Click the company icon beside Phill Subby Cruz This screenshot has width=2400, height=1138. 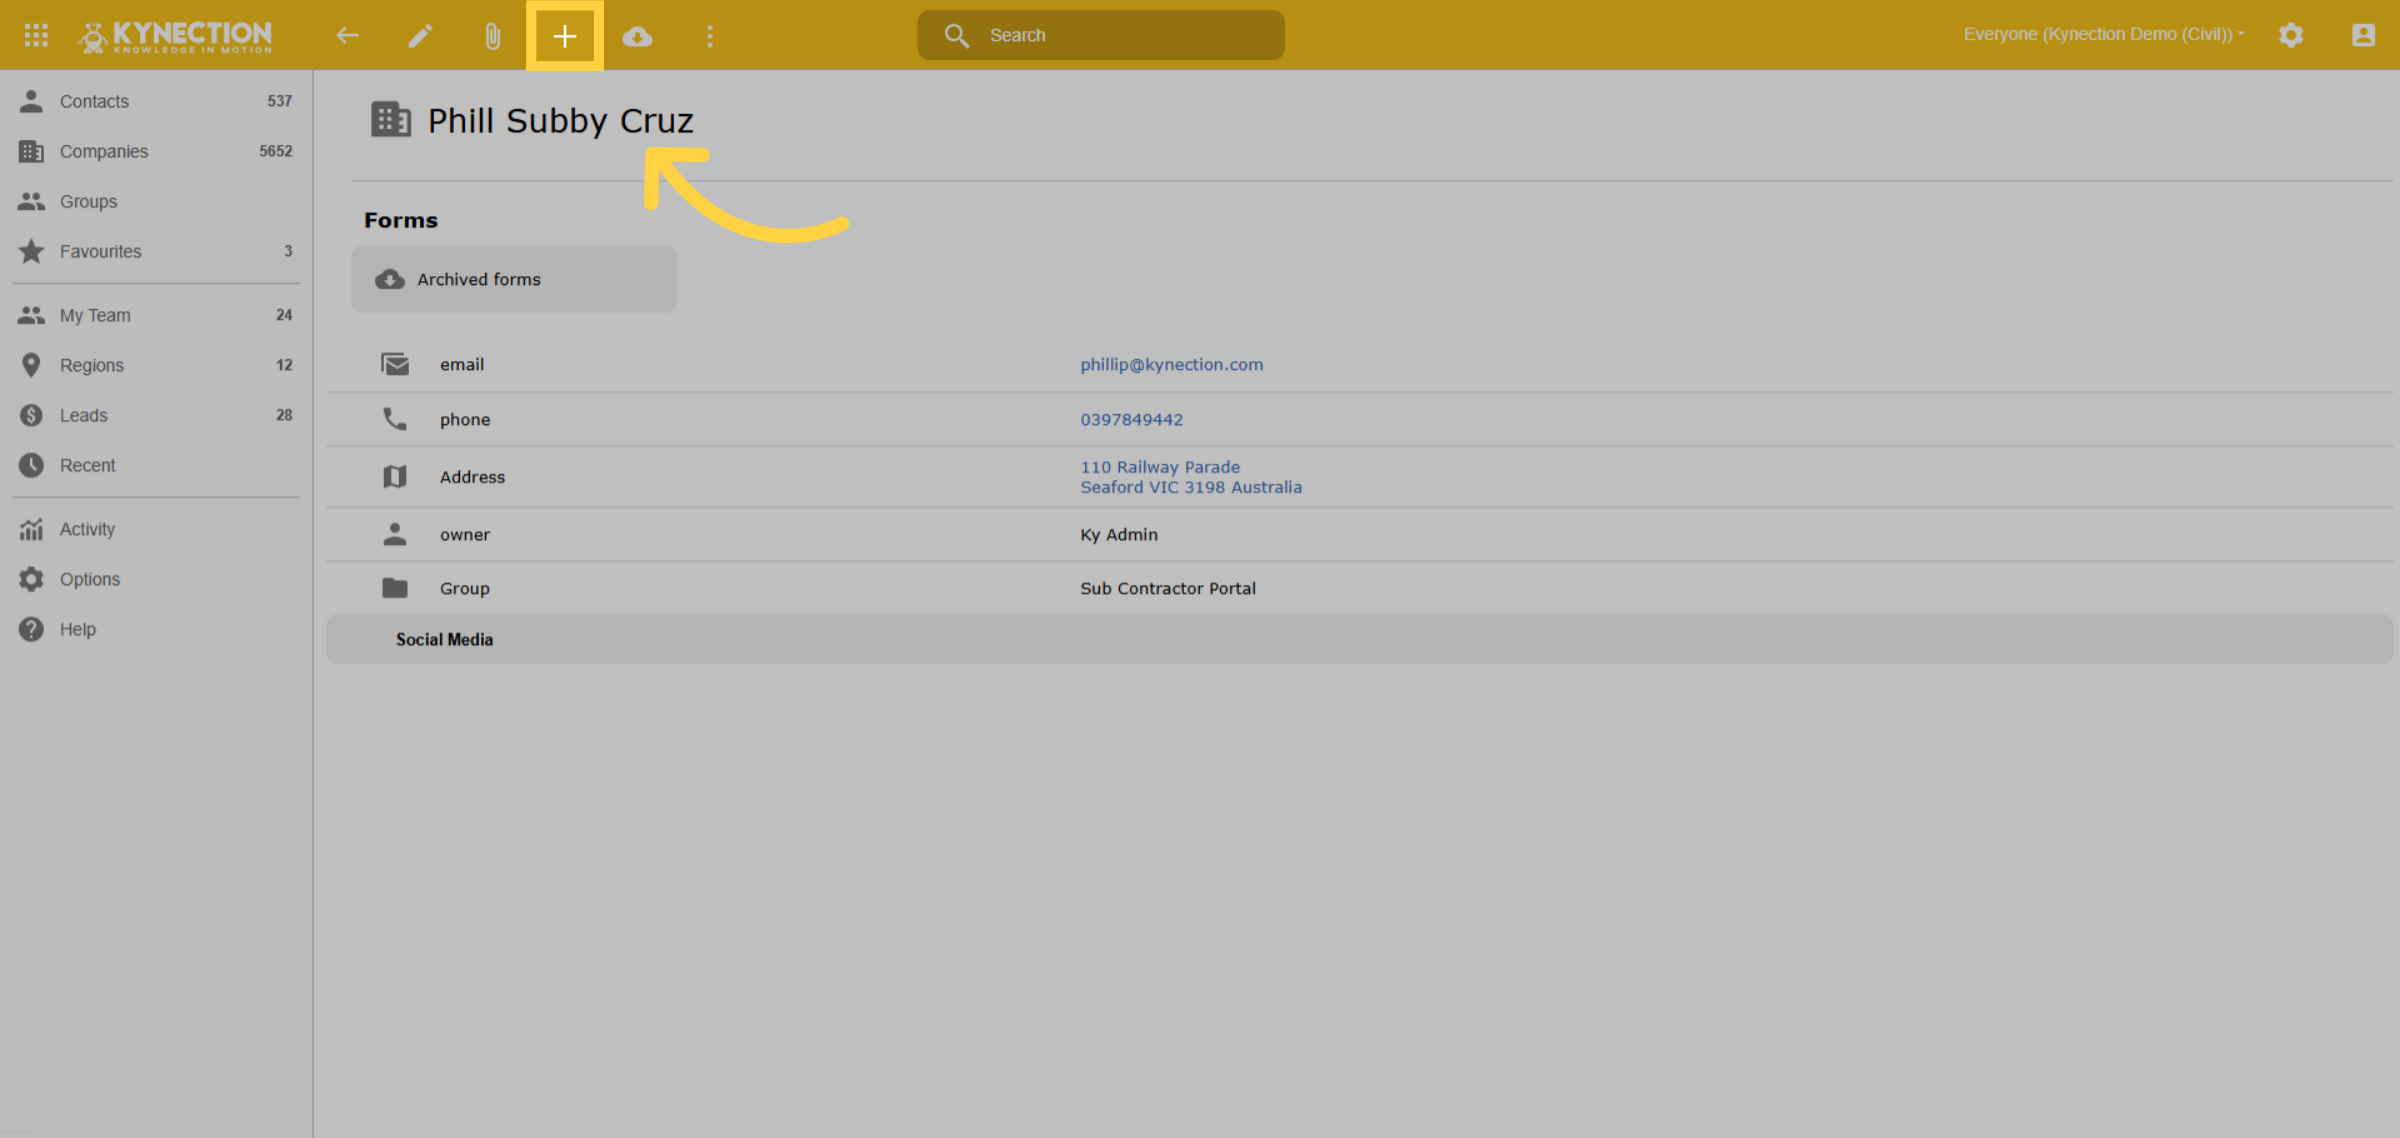pyautogui.click(x=391, y=119)
